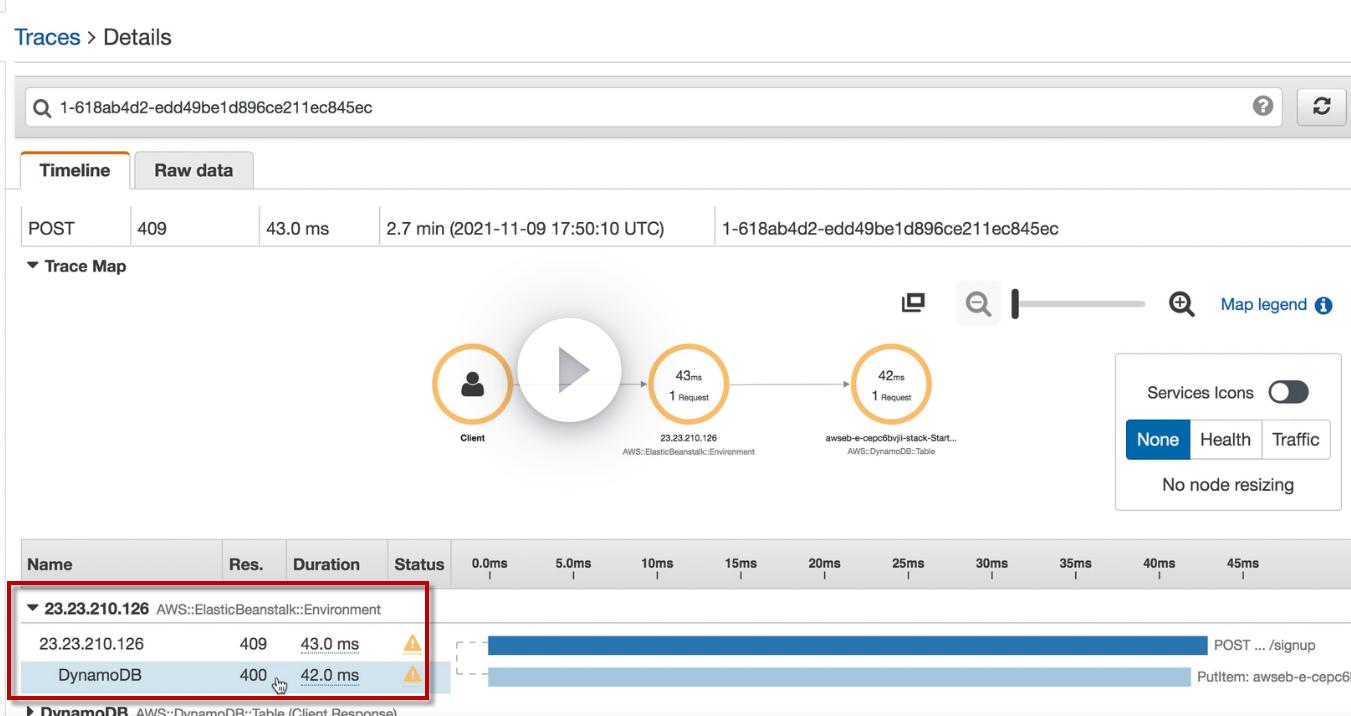1351x716 pixels.
Task: Select None node resizing option
Action: (x=1158, y=439)
